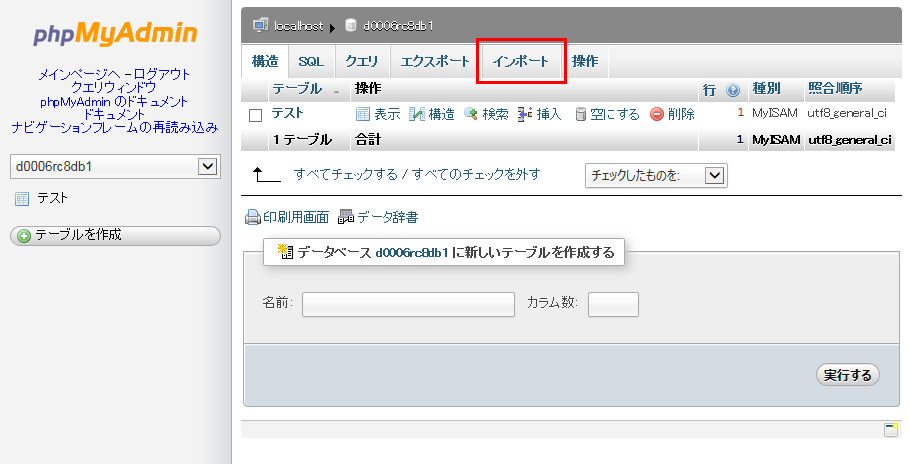This screenshot has width=909, height=464.
Task: Click the sort arrow beside テーブル header
Action: pyautogui.click(x=336, y=92)
